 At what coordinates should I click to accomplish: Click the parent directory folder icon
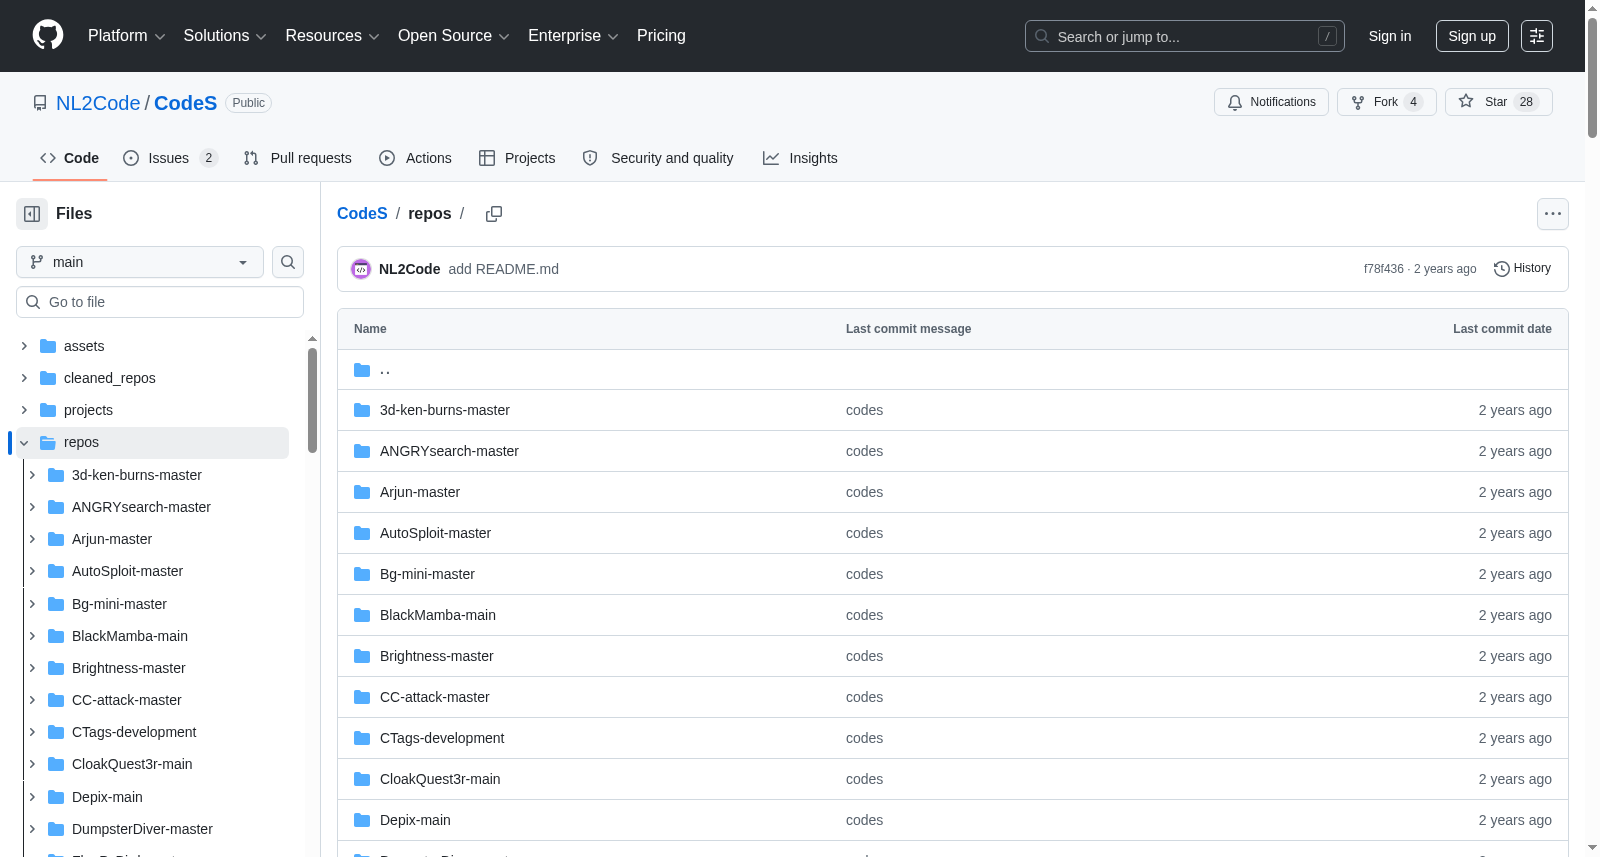(362, 370)
